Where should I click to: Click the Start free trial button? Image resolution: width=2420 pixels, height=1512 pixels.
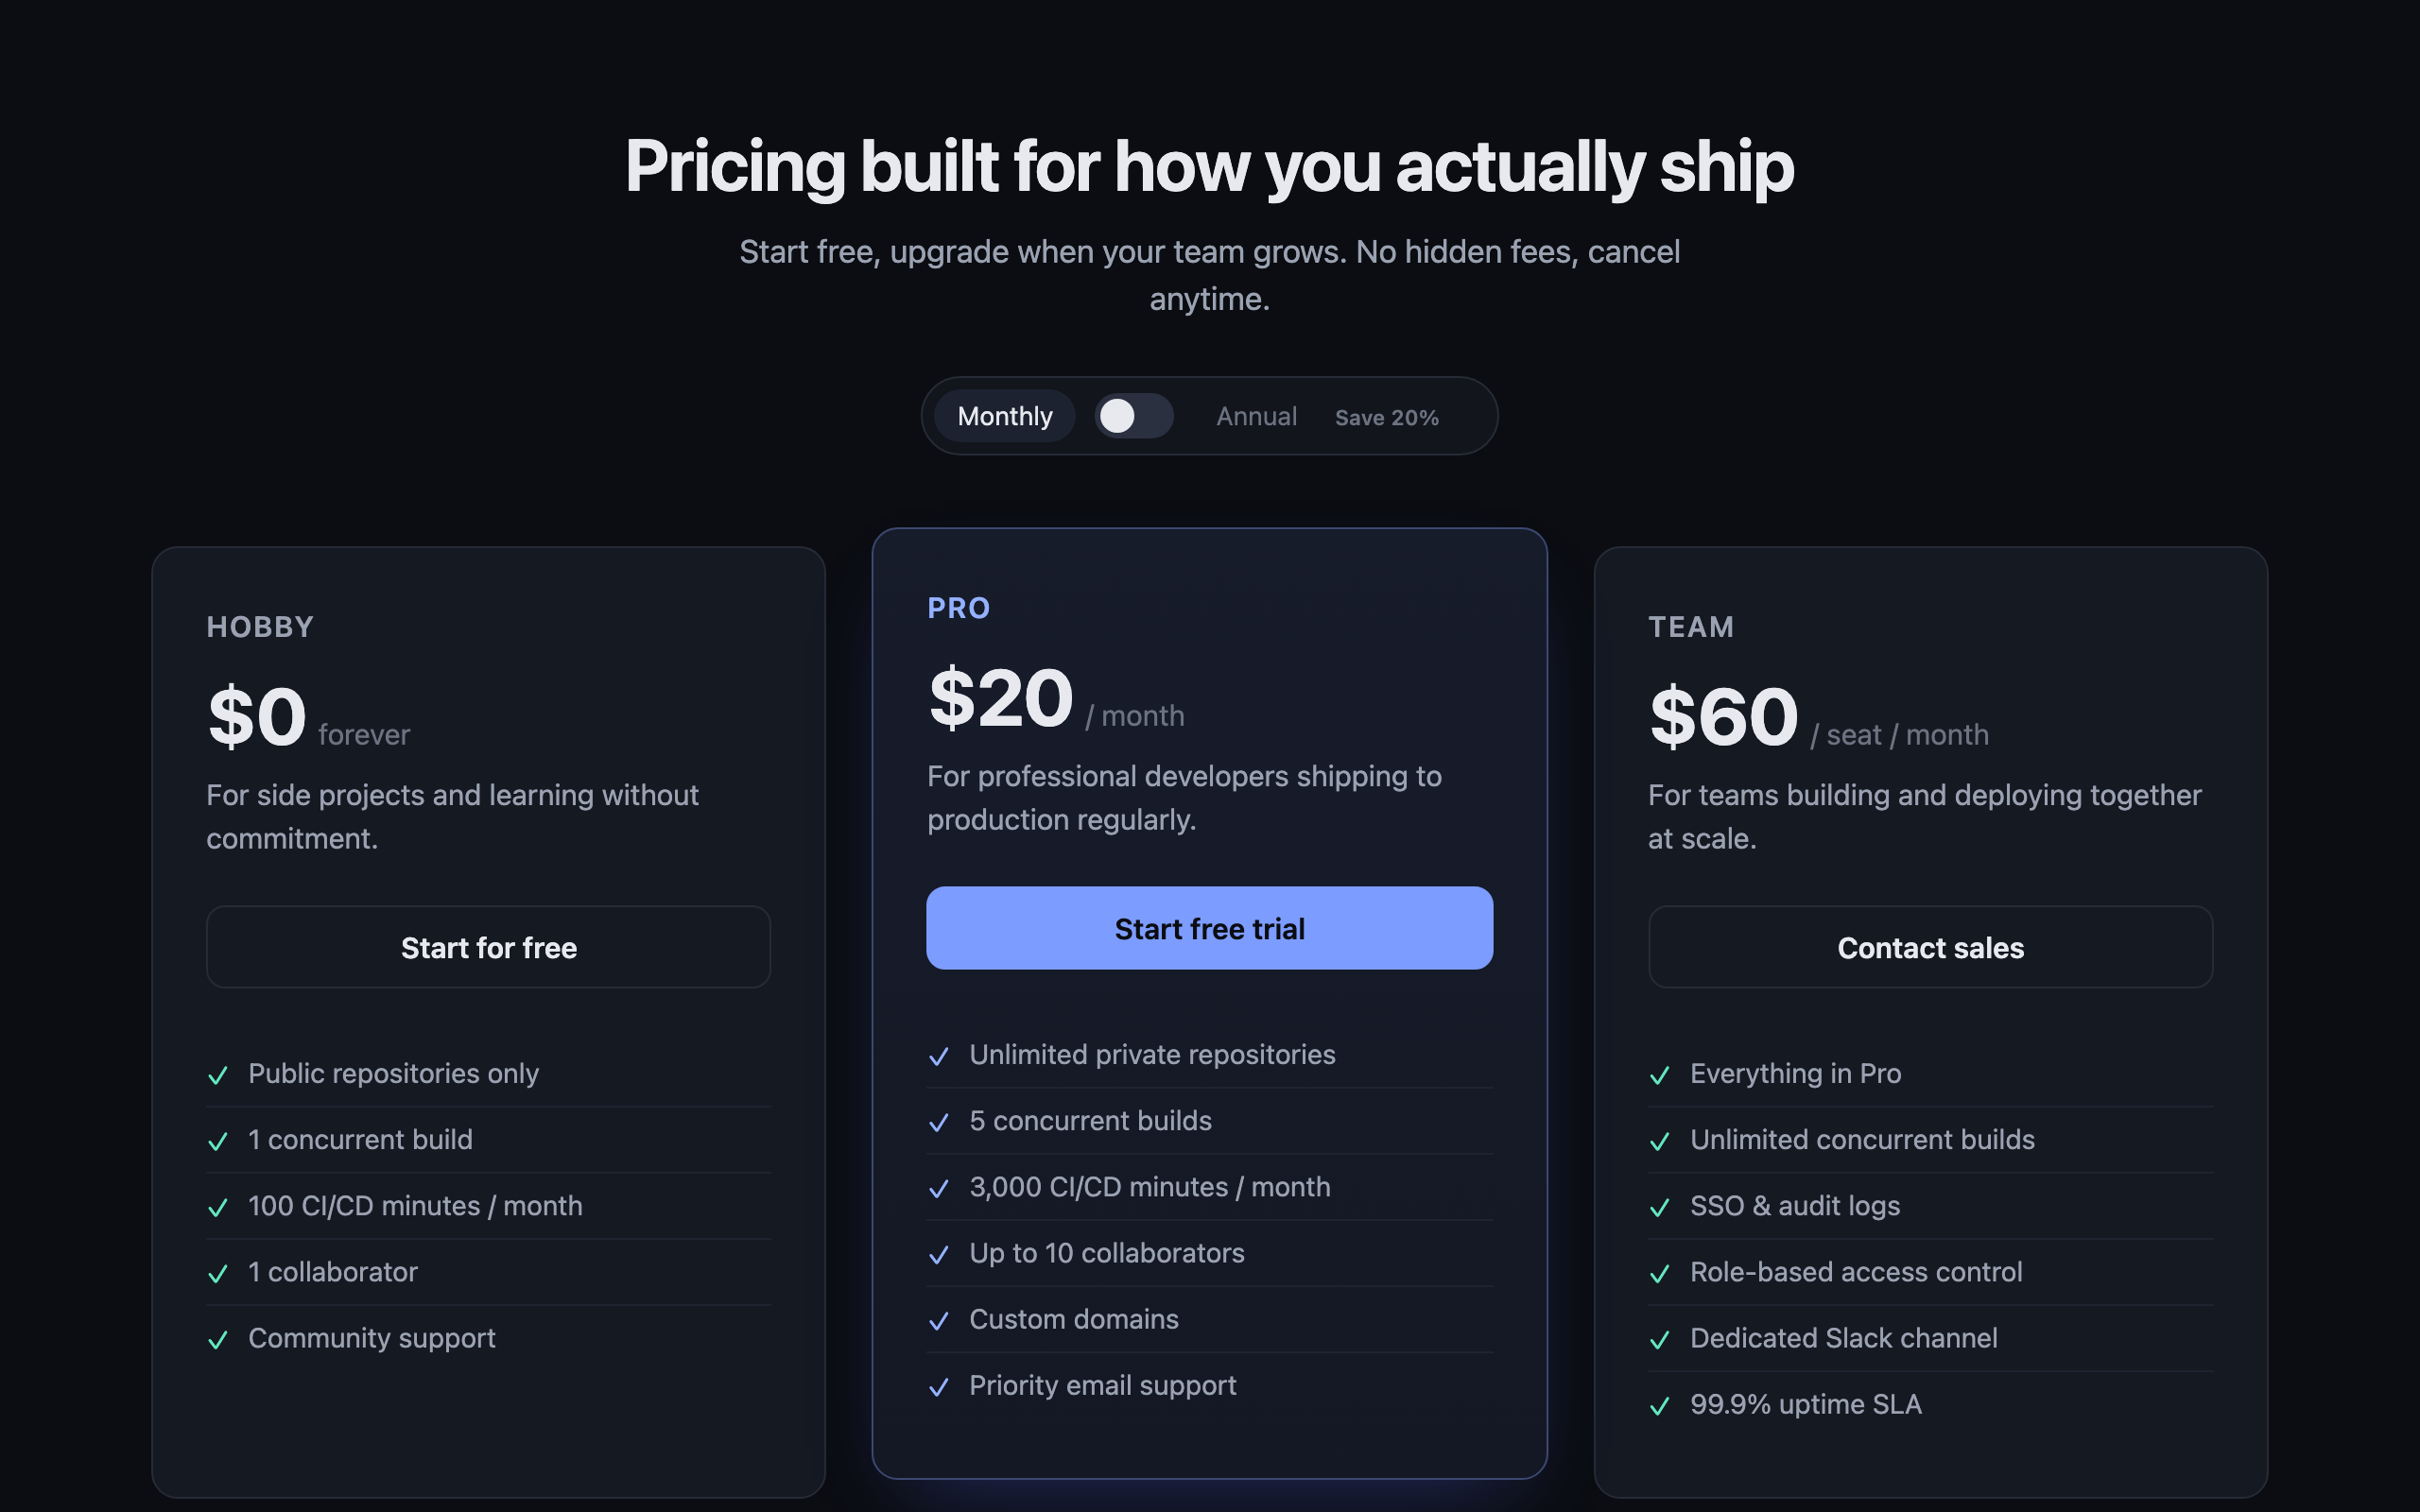1209,928
